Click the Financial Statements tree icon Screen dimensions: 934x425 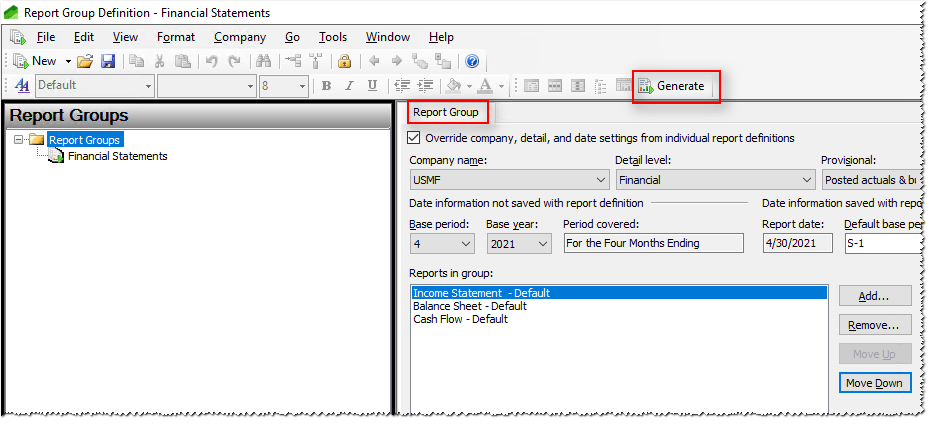click(x=57, y=156)
